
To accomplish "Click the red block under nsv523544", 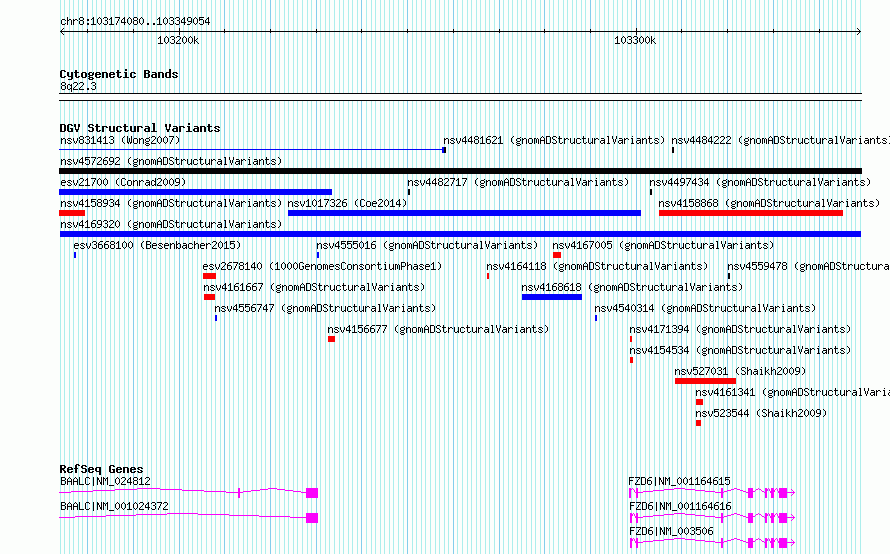I will [x=698, y=423].
